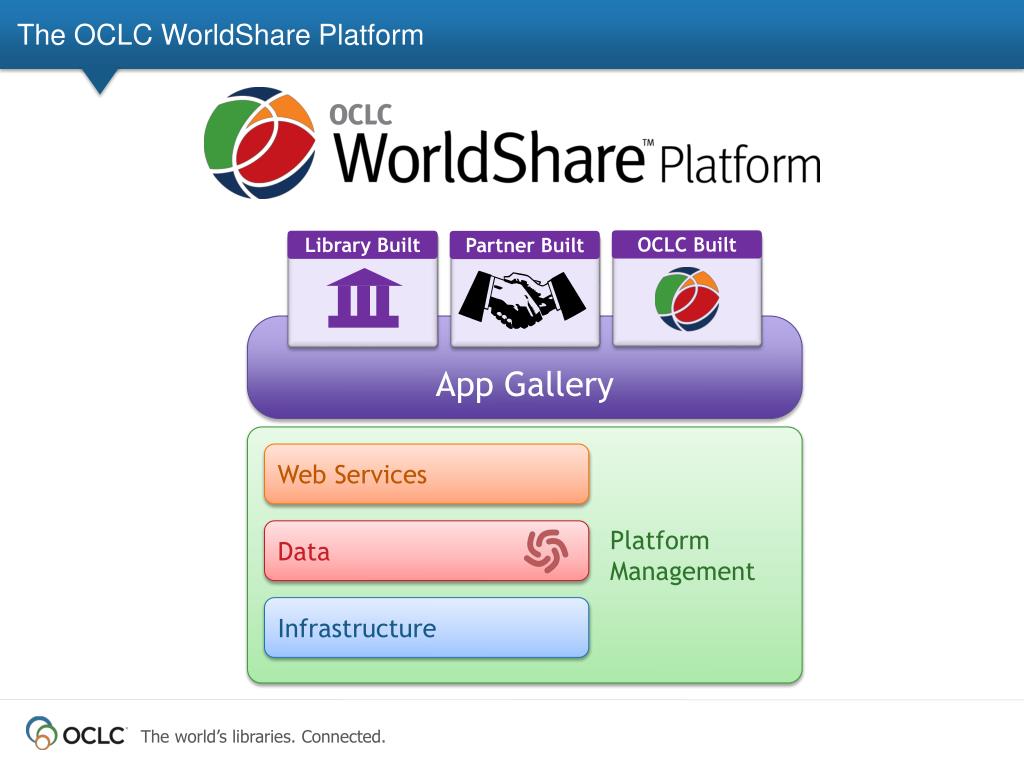Click the gray 'OCLC' text above WorldShare
This screenshot has width=1024, height=768.
click(x=360, y=115)
